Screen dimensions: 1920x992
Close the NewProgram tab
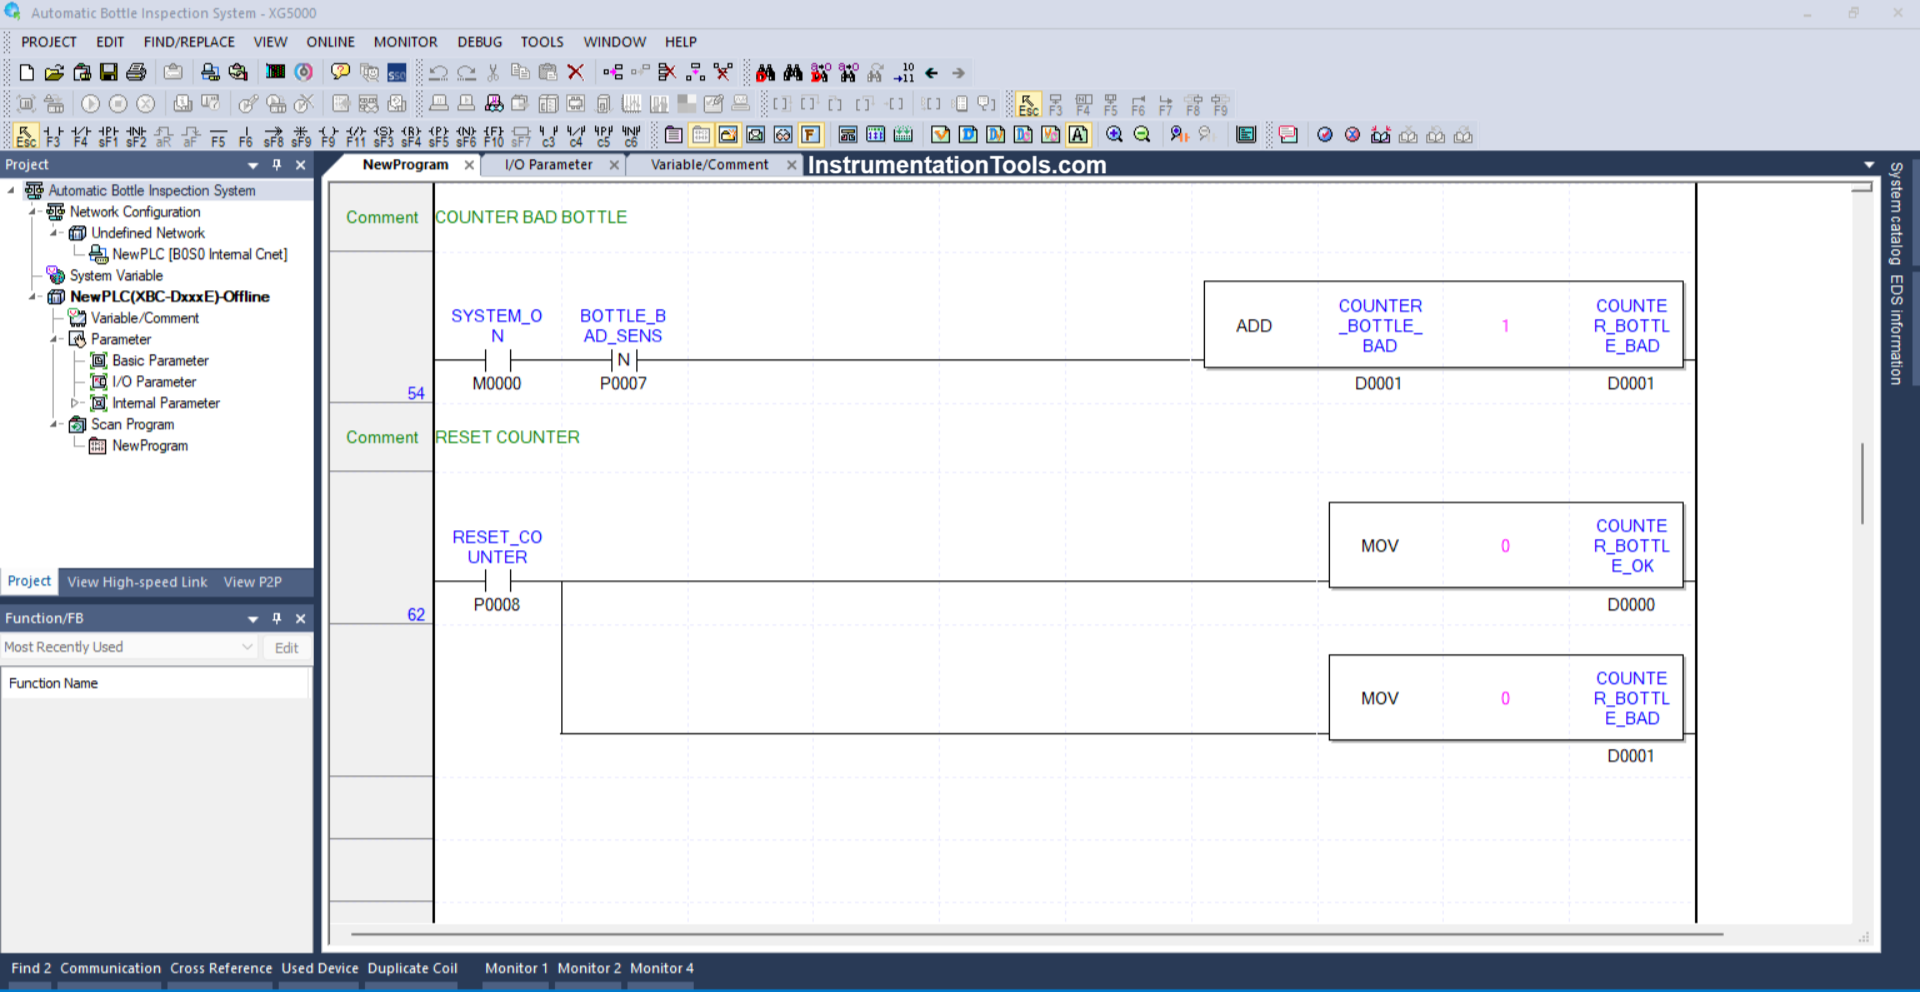(469, 165)
